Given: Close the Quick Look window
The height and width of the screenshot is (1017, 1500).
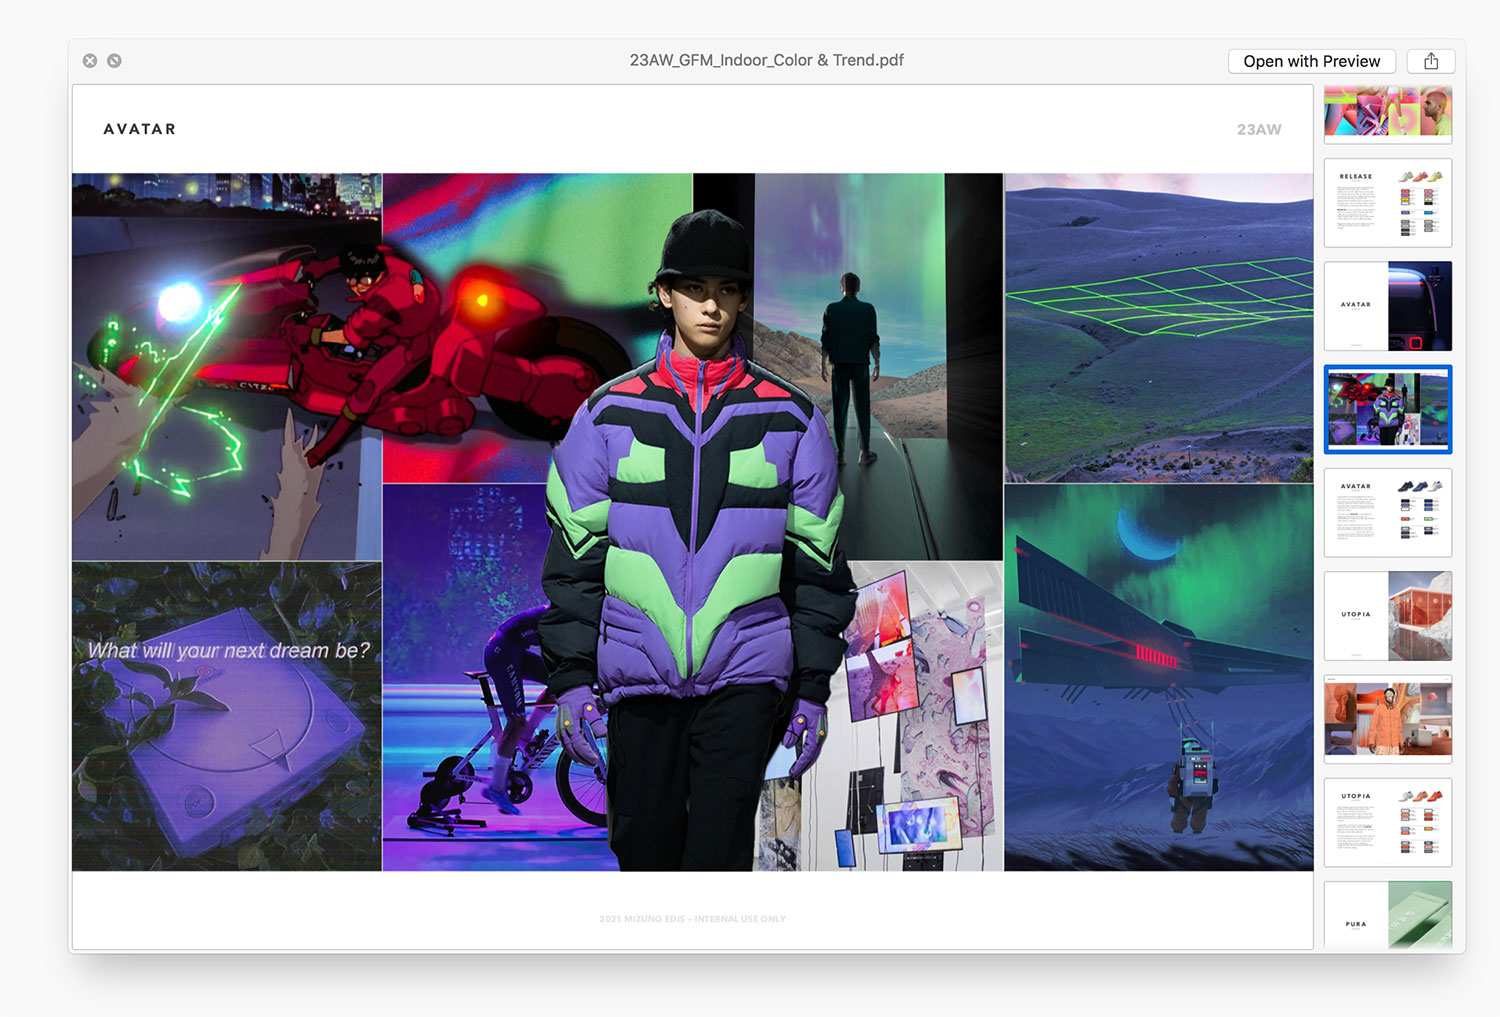Looking at the screenshot, I should click(90, 61).
